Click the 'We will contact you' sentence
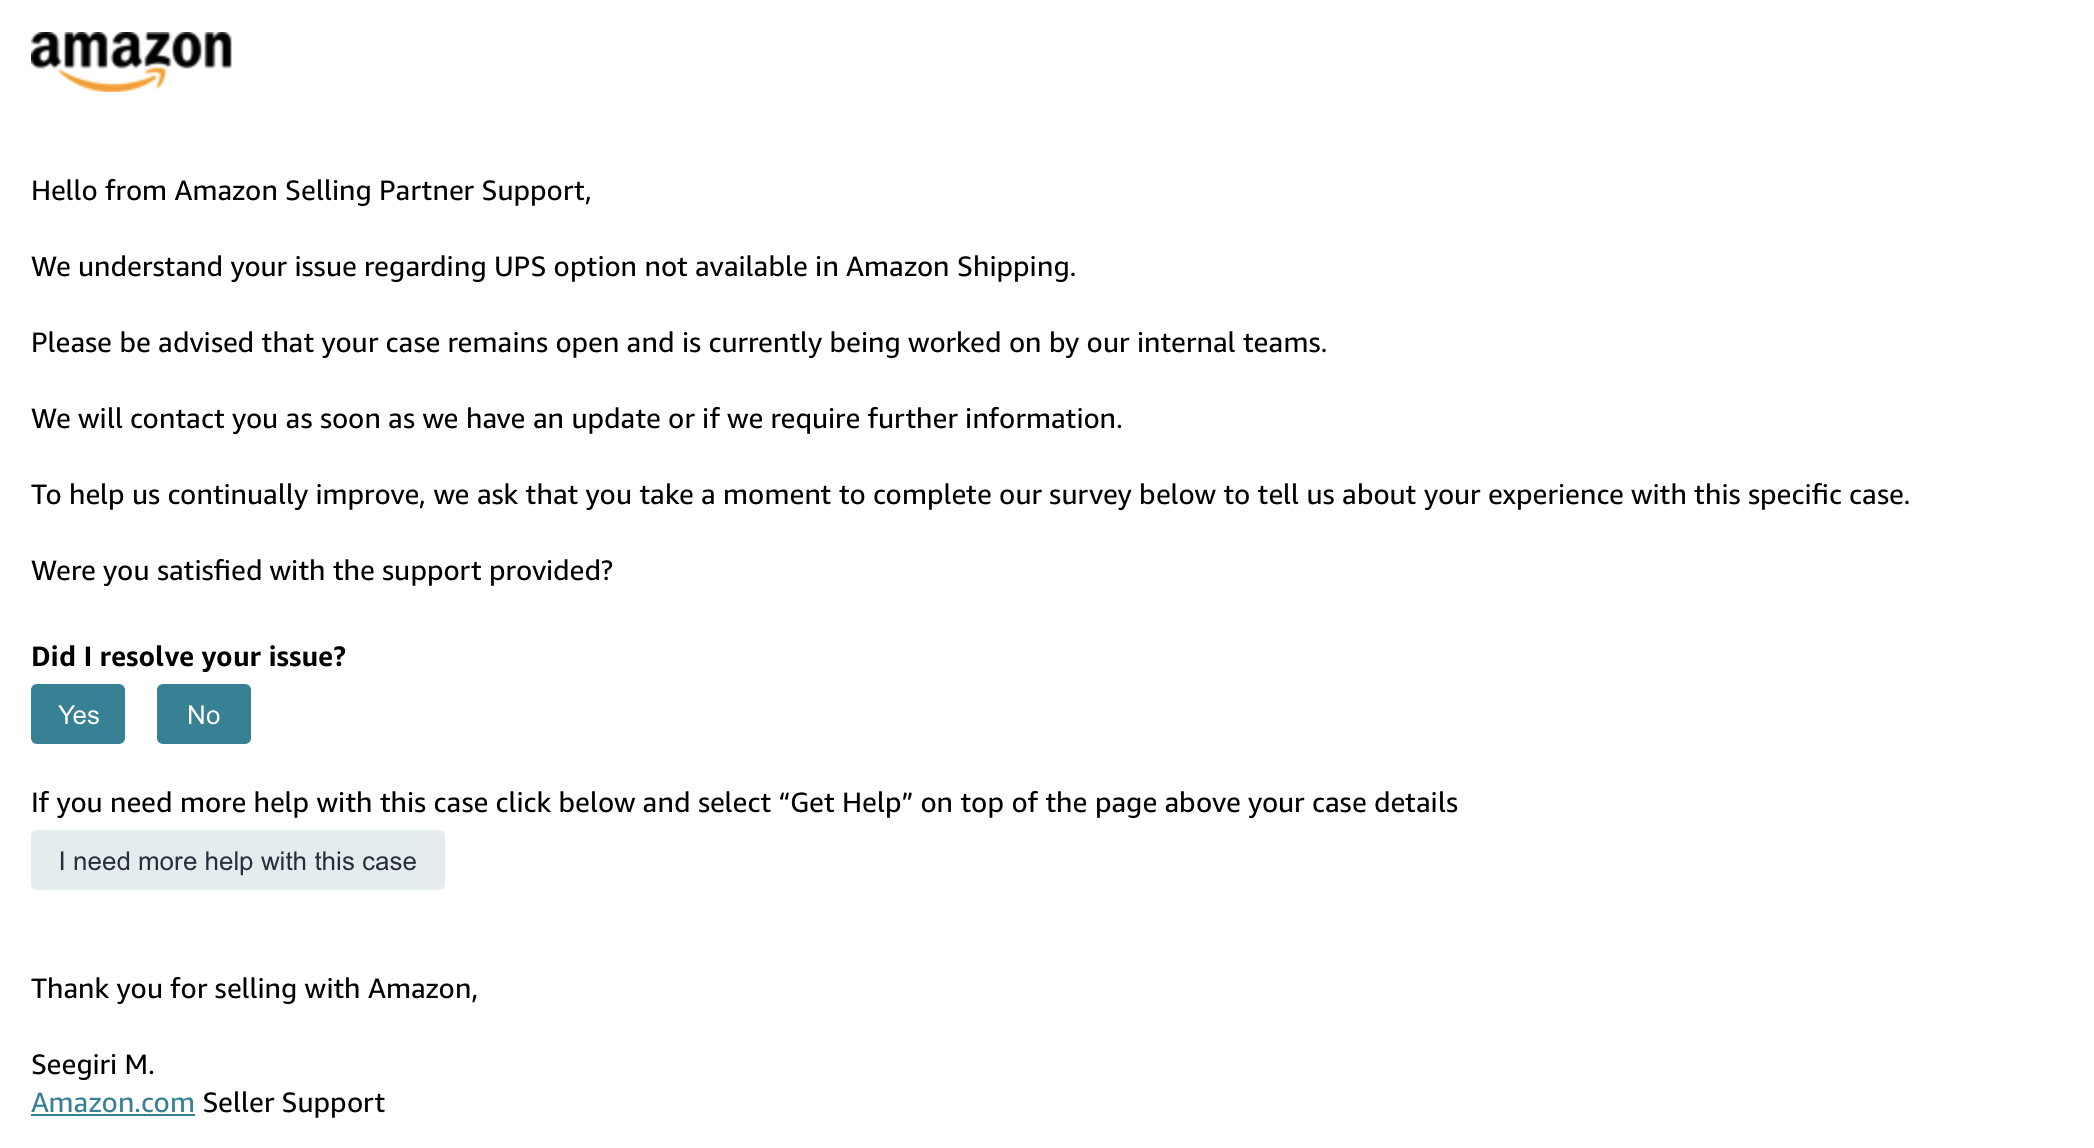2094x1148 pixels. click(x=577, y=418)
